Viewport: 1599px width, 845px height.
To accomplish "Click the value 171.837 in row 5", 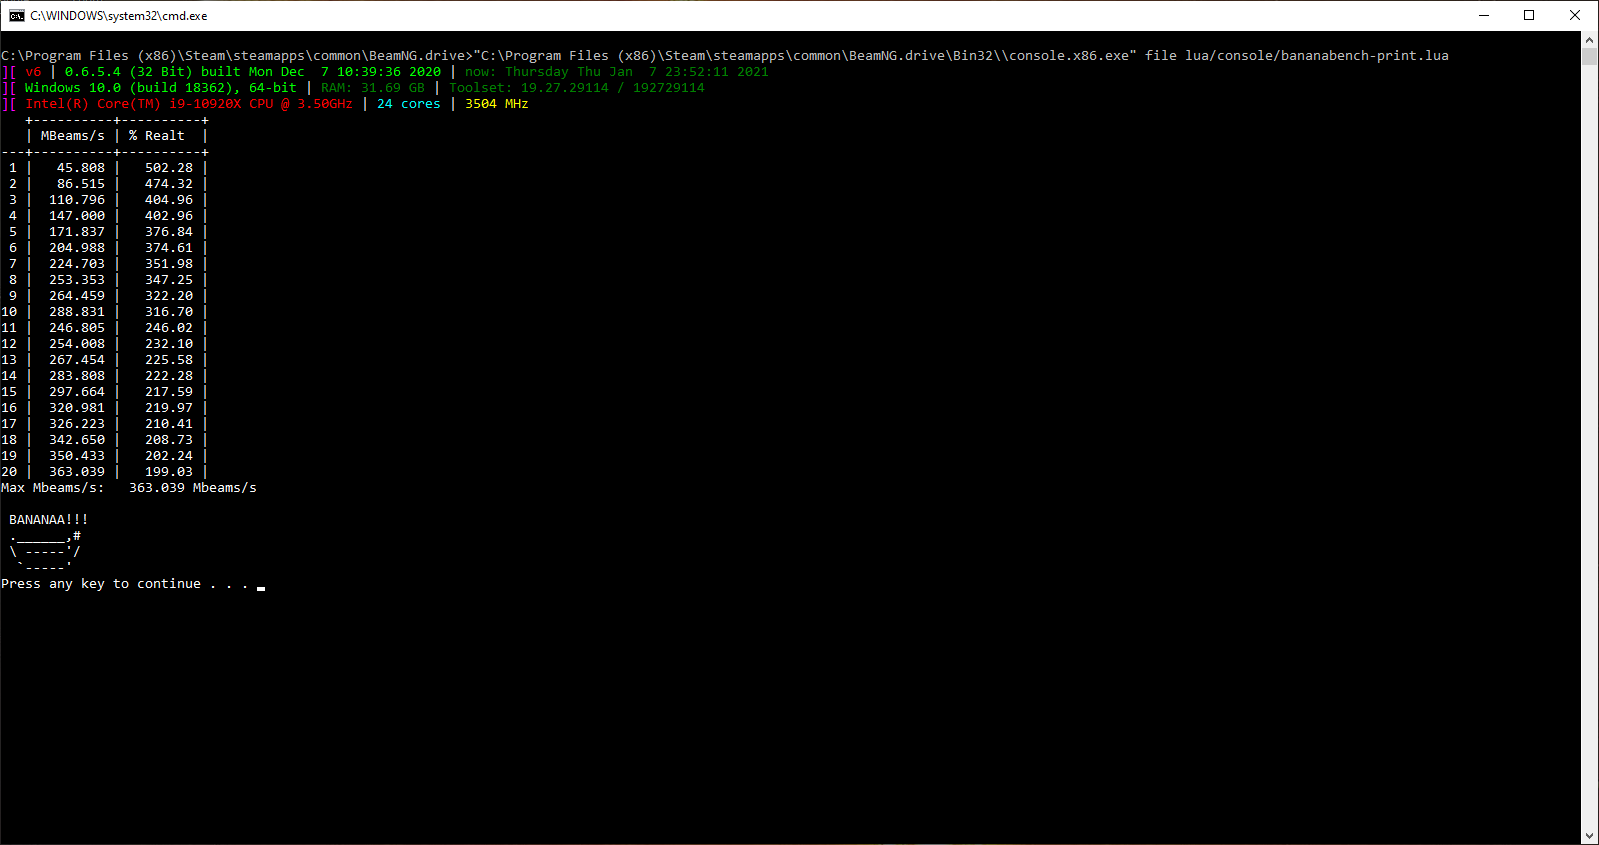I will [x=77, y=232].
